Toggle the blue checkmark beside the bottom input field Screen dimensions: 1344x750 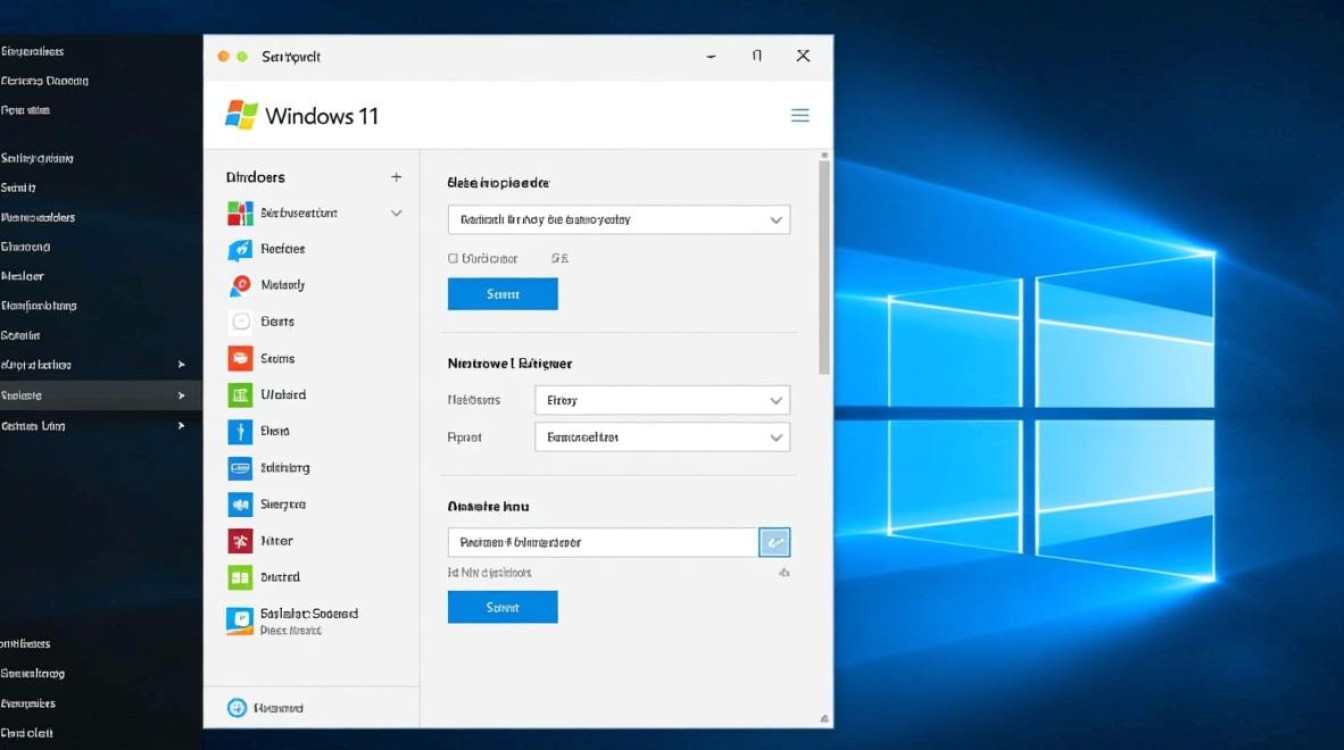(x=775, y=541)
